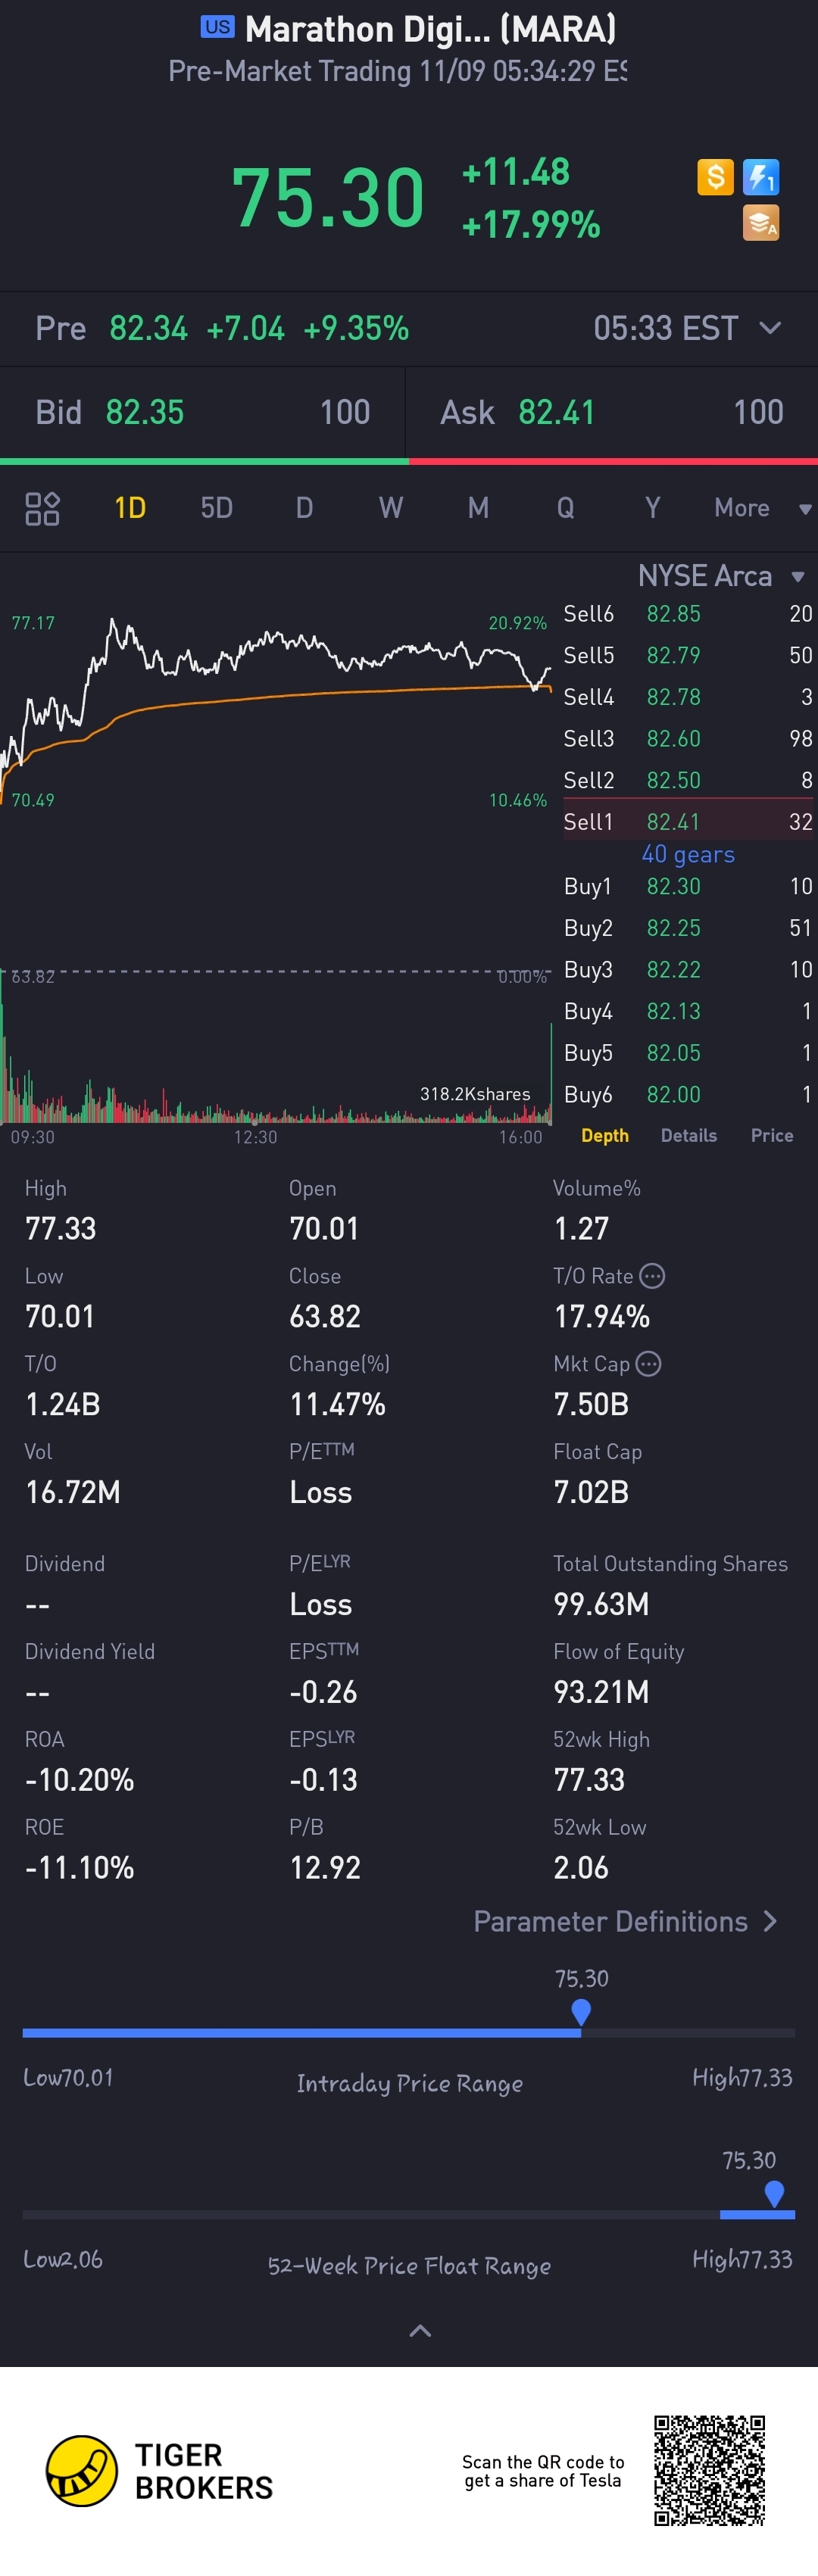The image size is (818, 2576).
Task: Tap the Tesla share QR code
Action: coord(710,2470)
